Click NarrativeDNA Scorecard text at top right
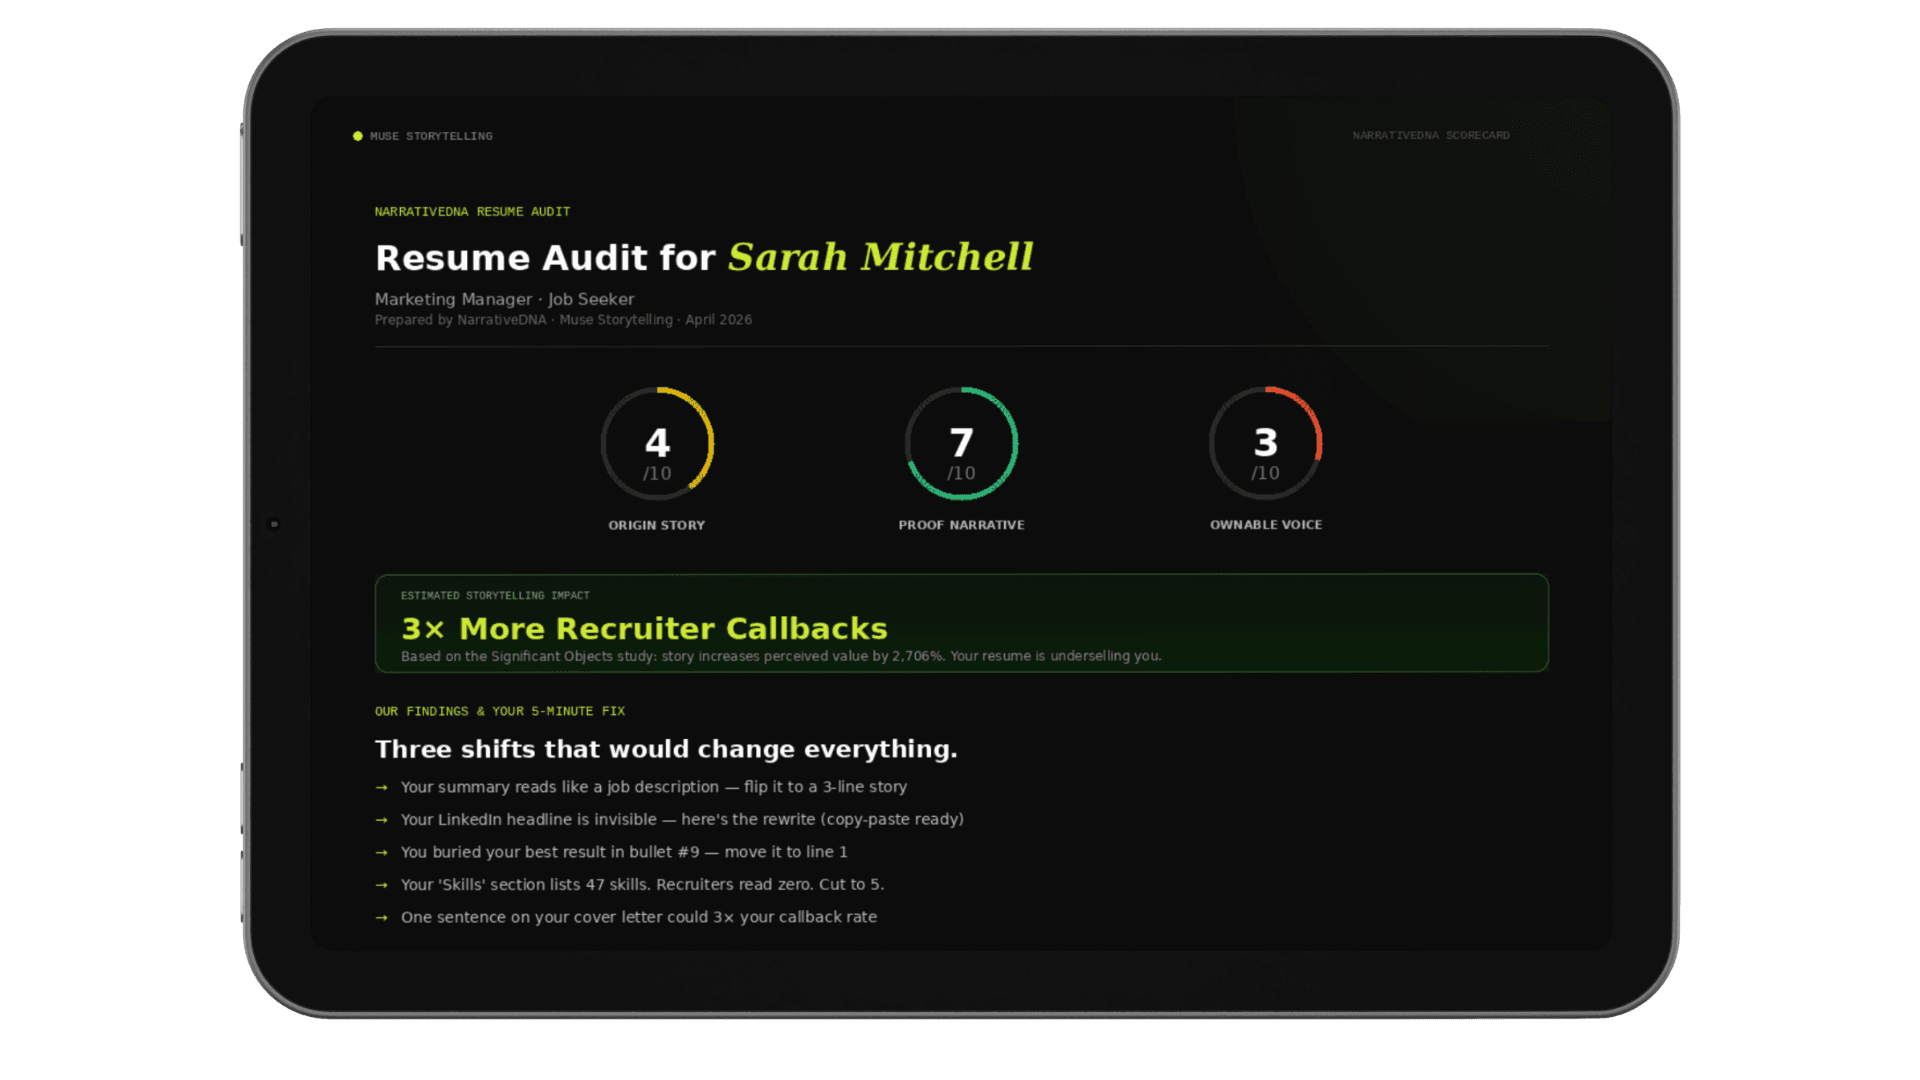 pos(1430,135)
